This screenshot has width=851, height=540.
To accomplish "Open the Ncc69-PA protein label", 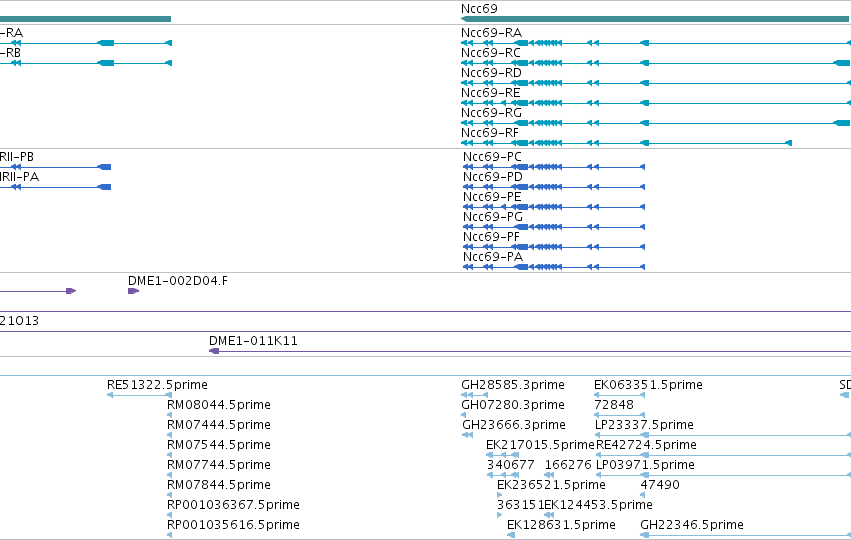I will tap(493, 257).
